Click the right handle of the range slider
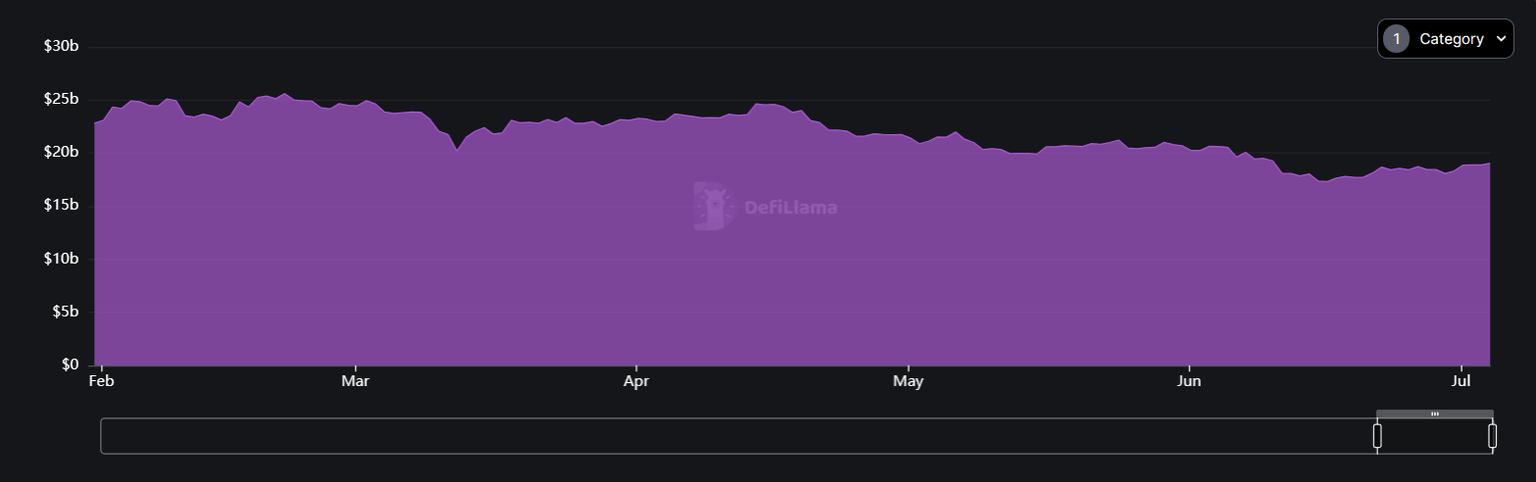This screenshot has width=1536, height=482. tap(1492, 436)
